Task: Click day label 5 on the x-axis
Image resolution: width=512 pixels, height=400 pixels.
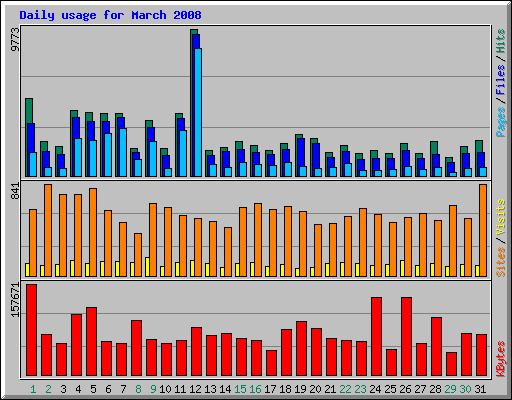Action: coord(93,389)
